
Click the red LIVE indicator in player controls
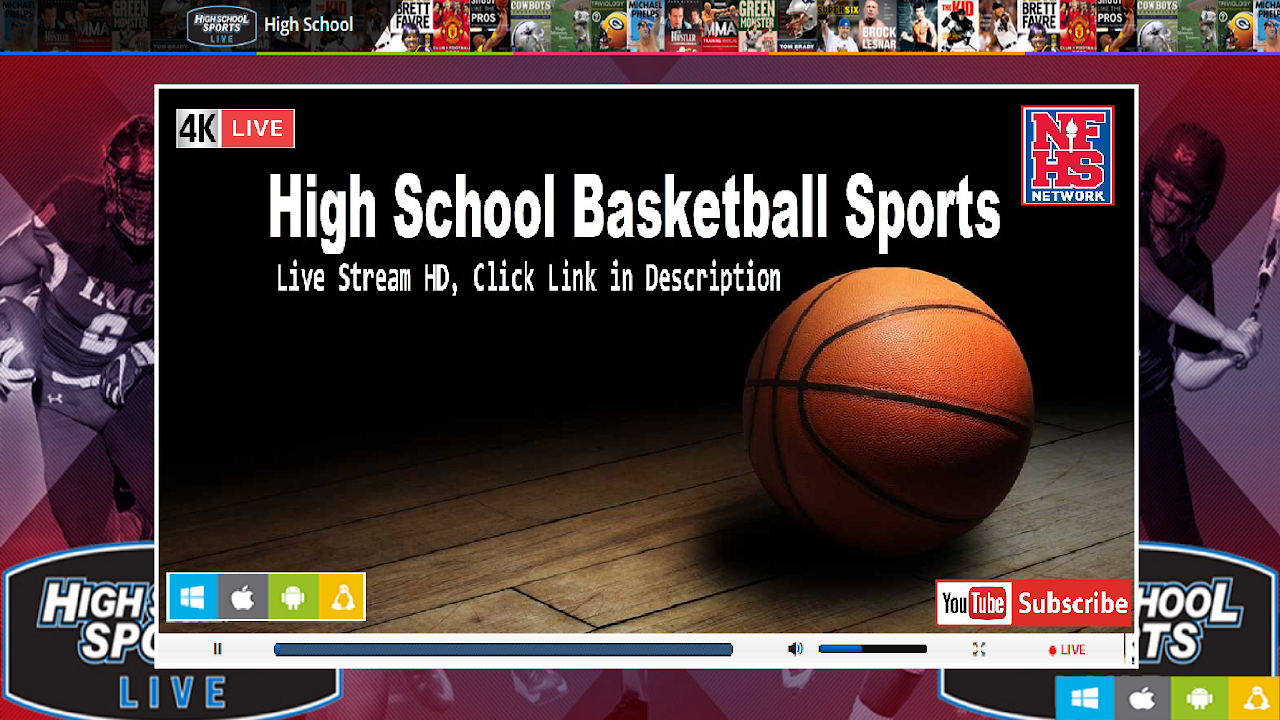click(x=1066, y=649)
